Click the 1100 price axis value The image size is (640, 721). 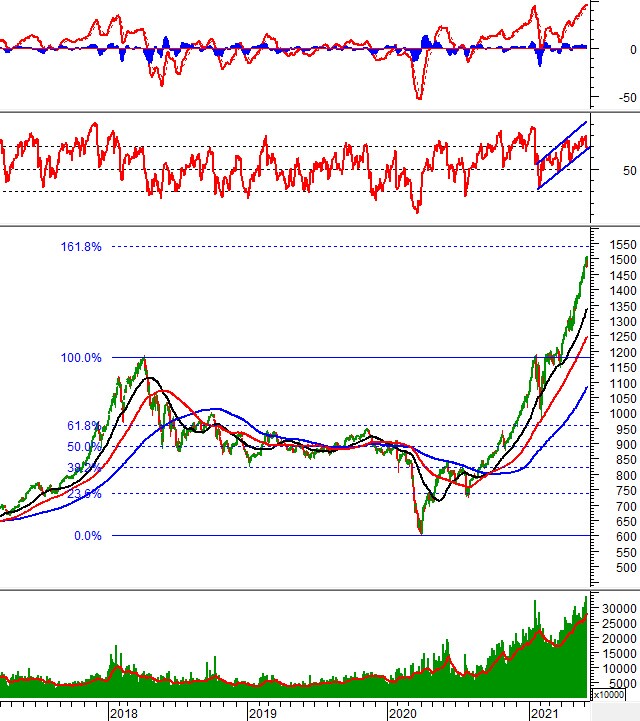coord(623,383)
